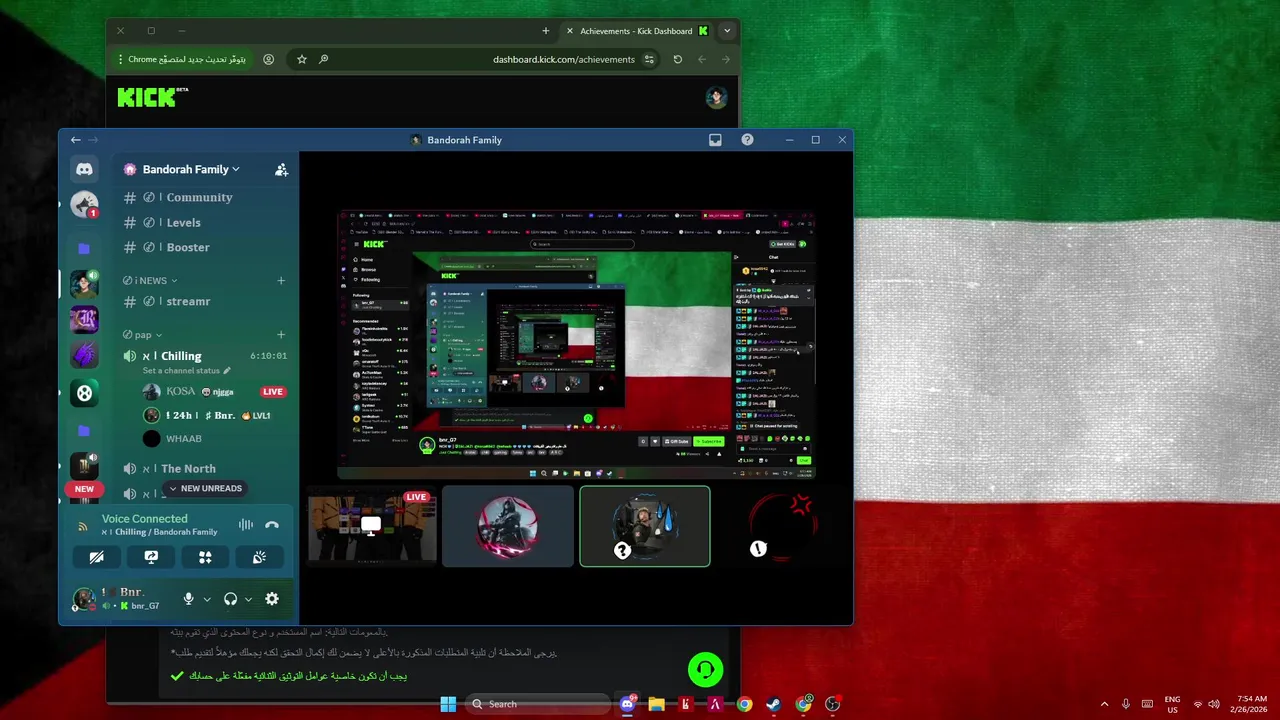Open the volume icon in system tray

pos(1216,704)
